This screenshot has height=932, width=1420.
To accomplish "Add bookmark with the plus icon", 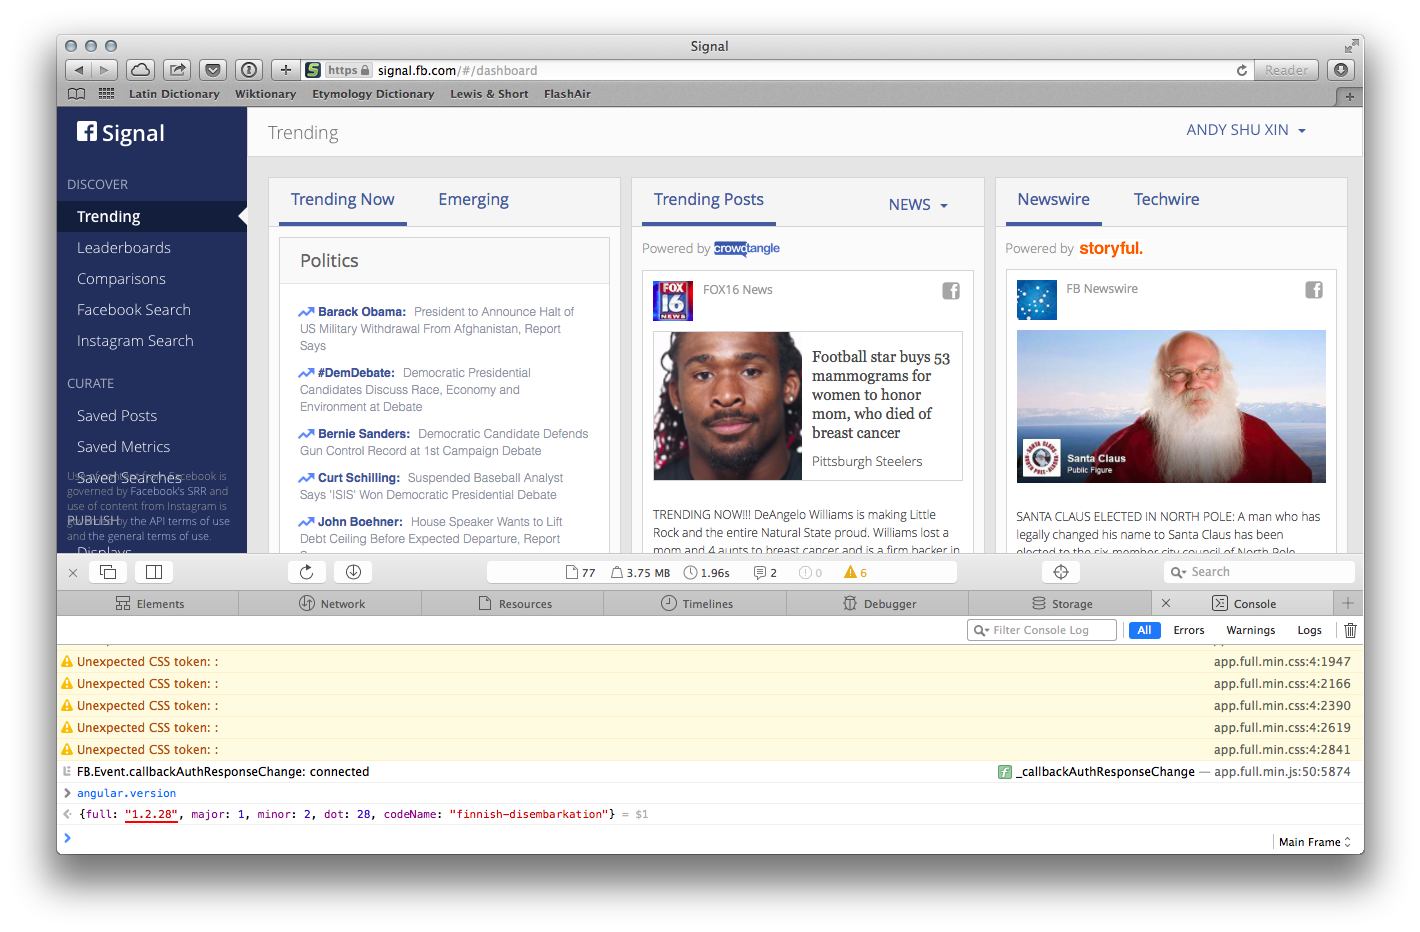I will (286, 70).
